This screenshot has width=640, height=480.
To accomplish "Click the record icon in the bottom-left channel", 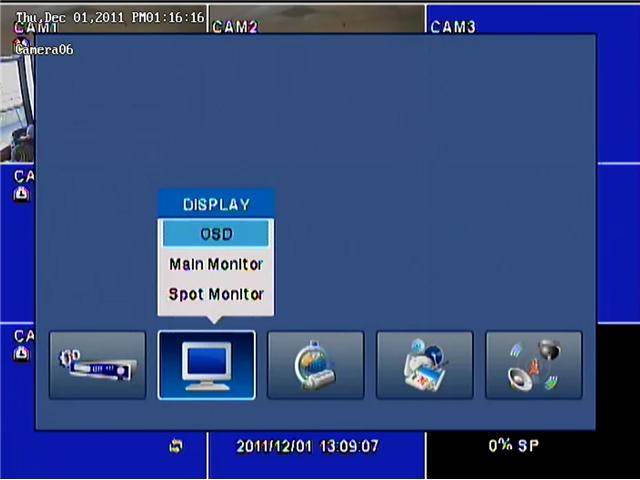I will (21, 353).
